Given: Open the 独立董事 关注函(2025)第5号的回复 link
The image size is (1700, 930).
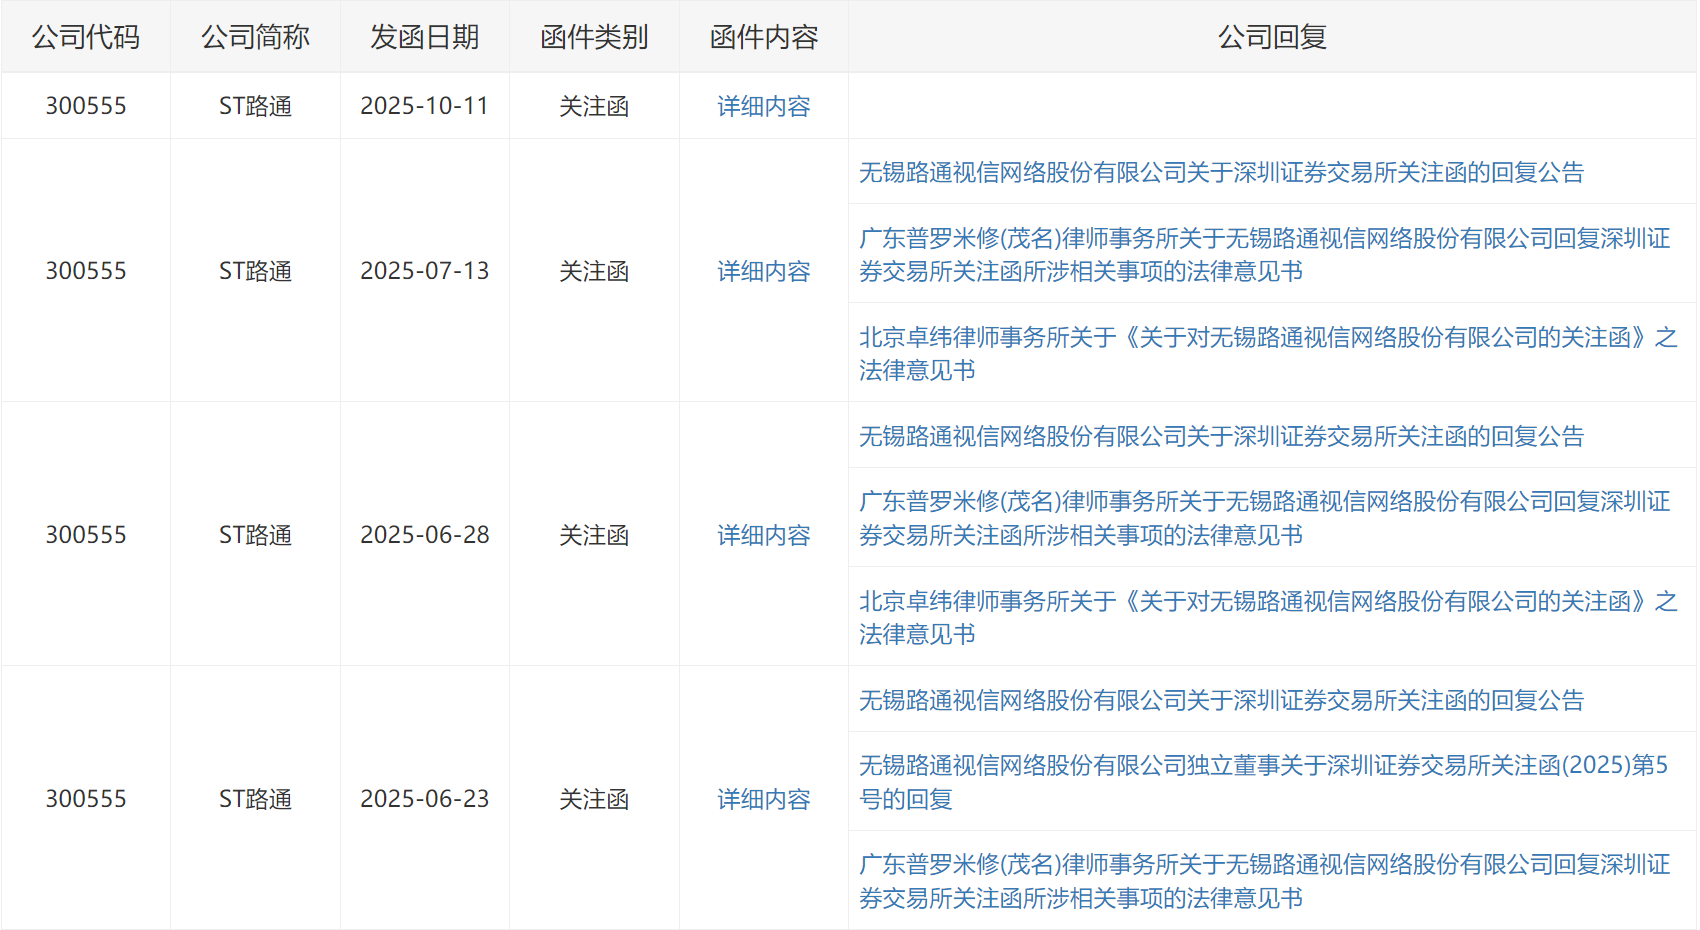Looking at the screenshot, I should click(1263, 782).
